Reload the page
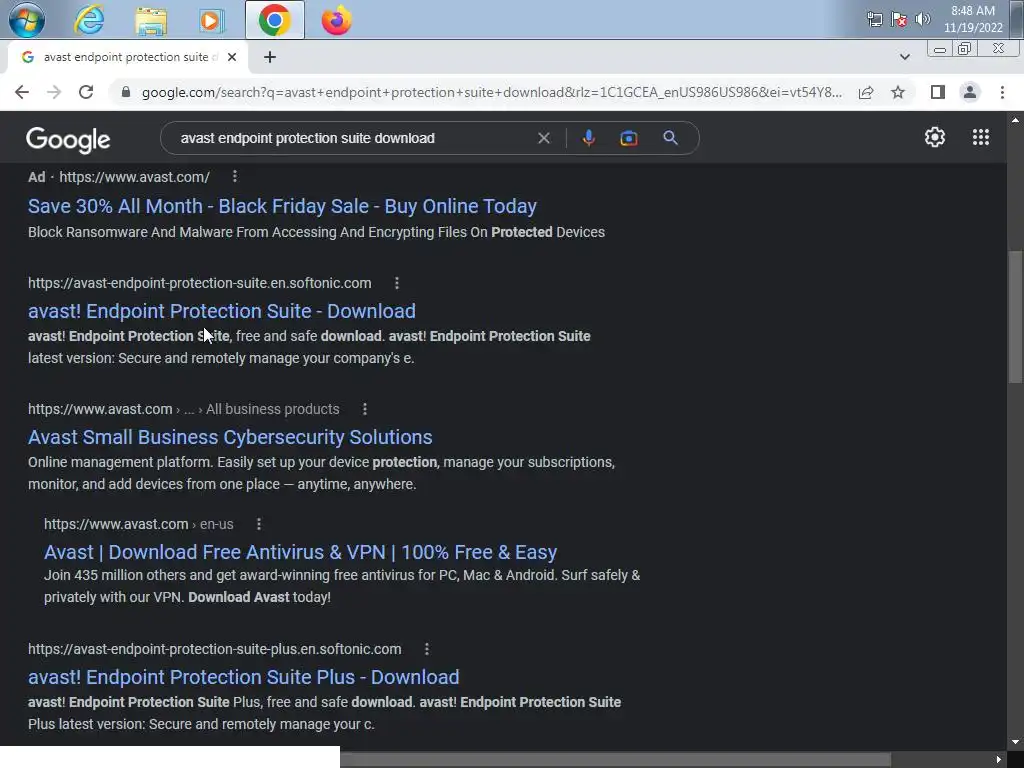Image resolution: width=1024 pixels, height=768 pixels. coord(86,92)
